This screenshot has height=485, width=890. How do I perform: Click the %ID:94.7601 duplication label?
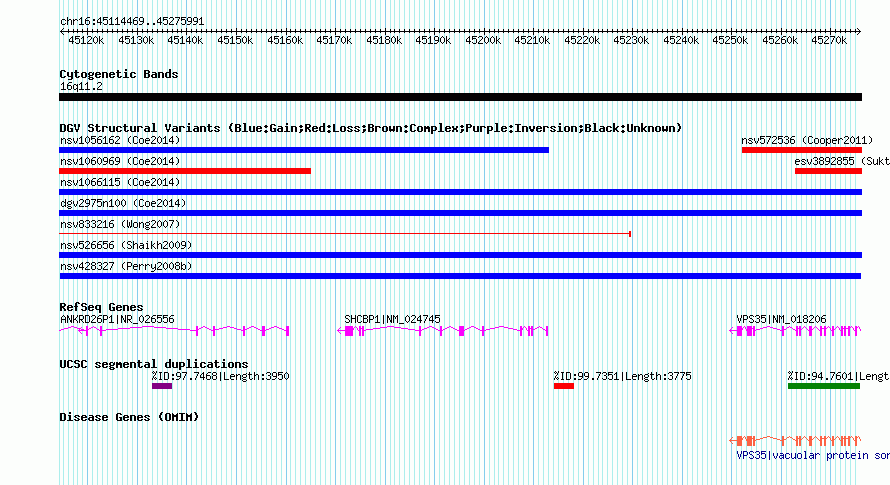(838, 376)
